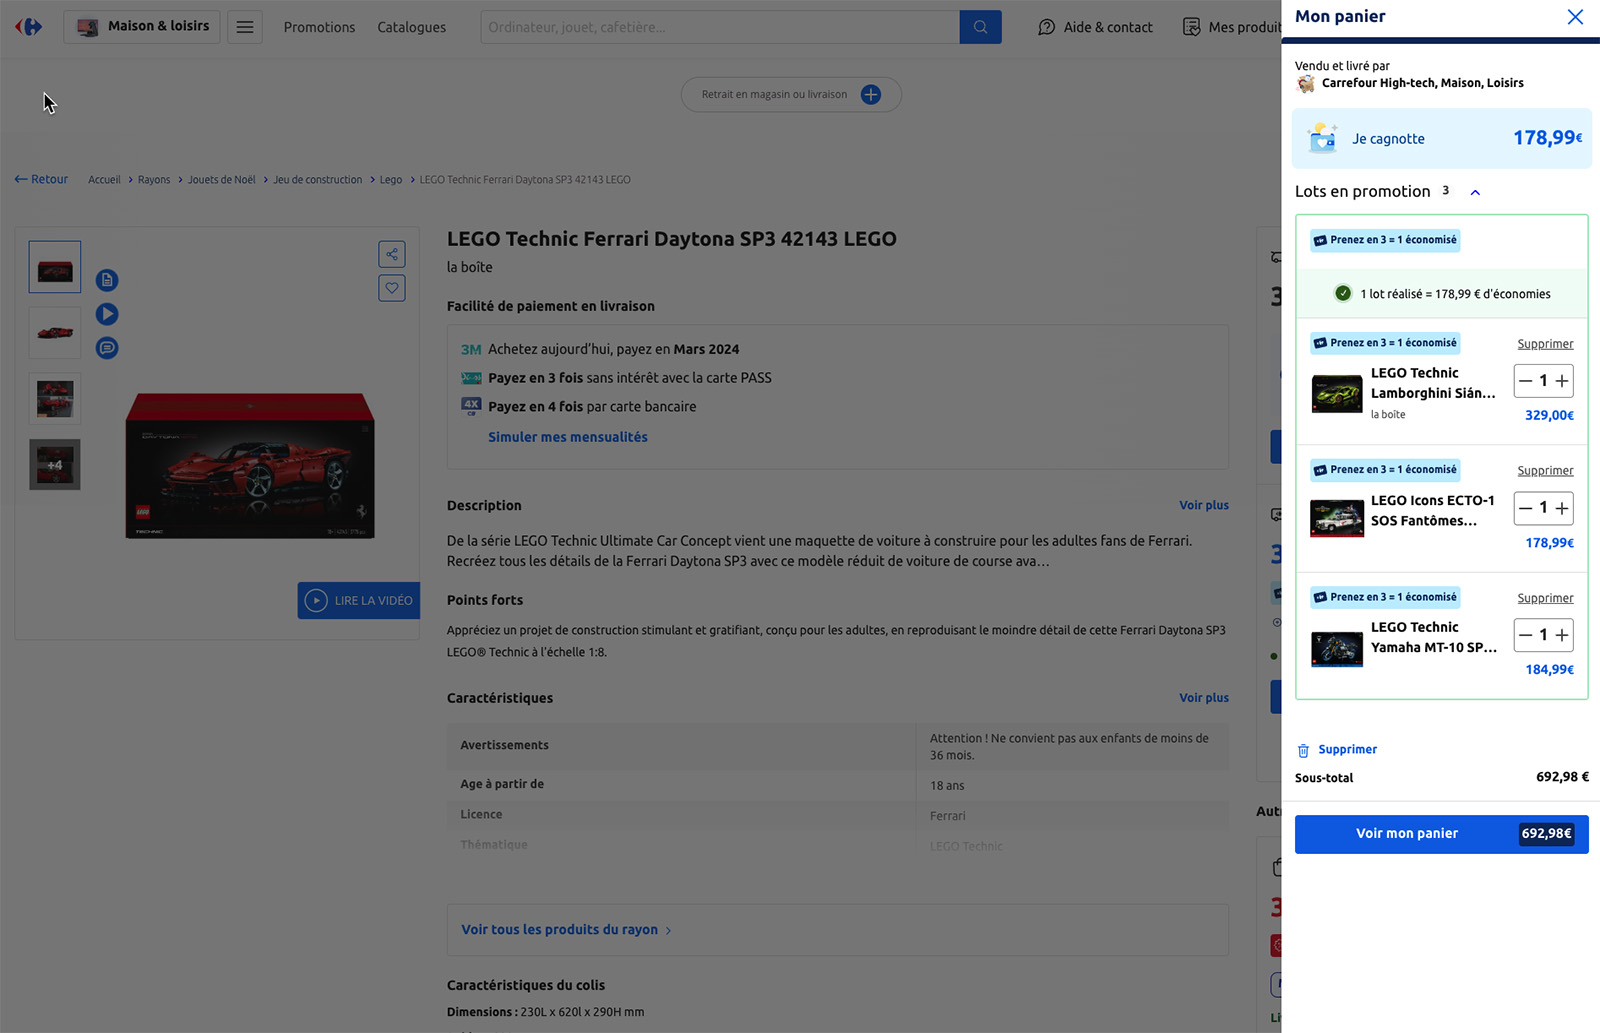Click the search magnifier button
This screenshot has width=1600, height=1033.
pos(980,27)
